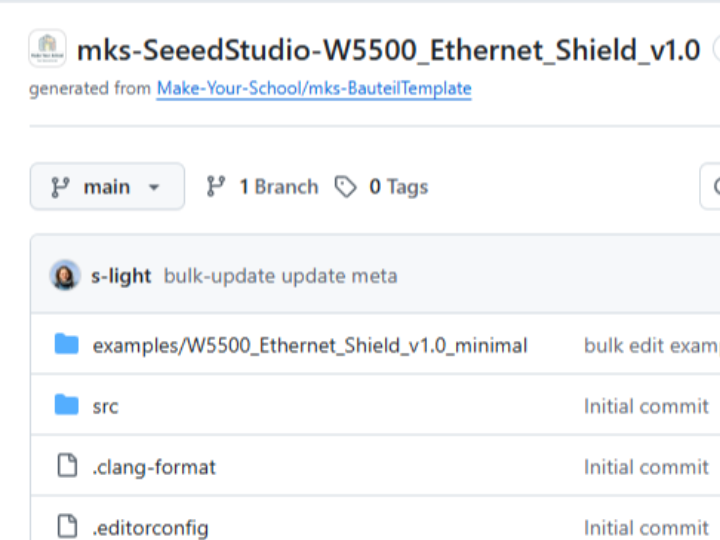Open the .editorconfig file
720x540 pixels.
[x=150, y=527]
